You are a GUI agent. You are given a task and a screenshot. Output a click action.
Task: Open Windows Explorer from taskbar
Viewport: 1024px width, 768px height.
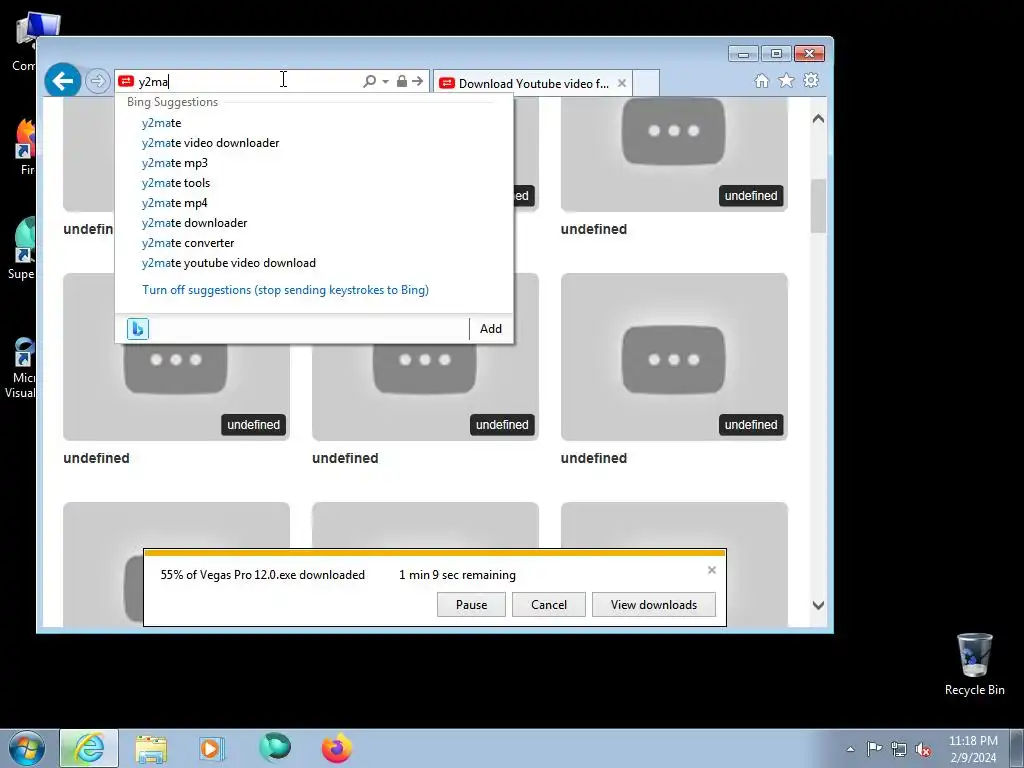click(151, 748)
